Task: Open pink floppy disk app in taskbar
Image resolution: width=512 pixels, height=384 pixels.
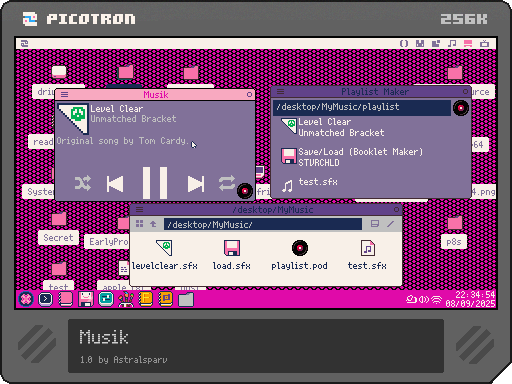Action: pyautogui.click(x=86, y=299)
